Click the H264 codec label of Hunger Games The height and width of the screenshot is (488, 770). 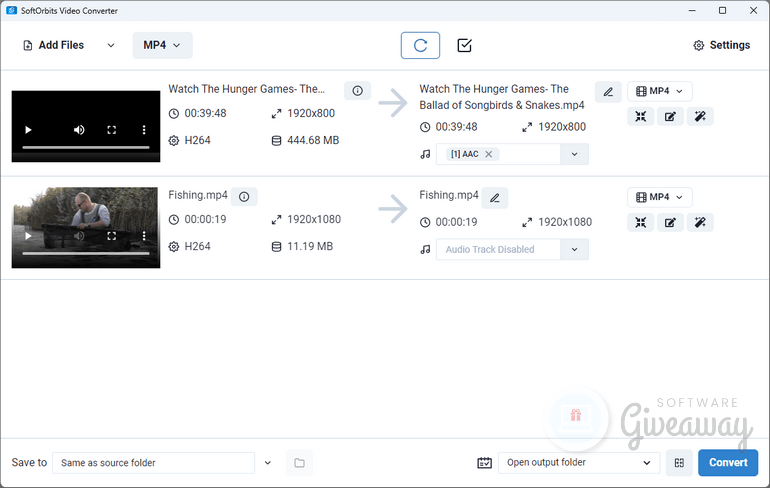click(197, 140)
